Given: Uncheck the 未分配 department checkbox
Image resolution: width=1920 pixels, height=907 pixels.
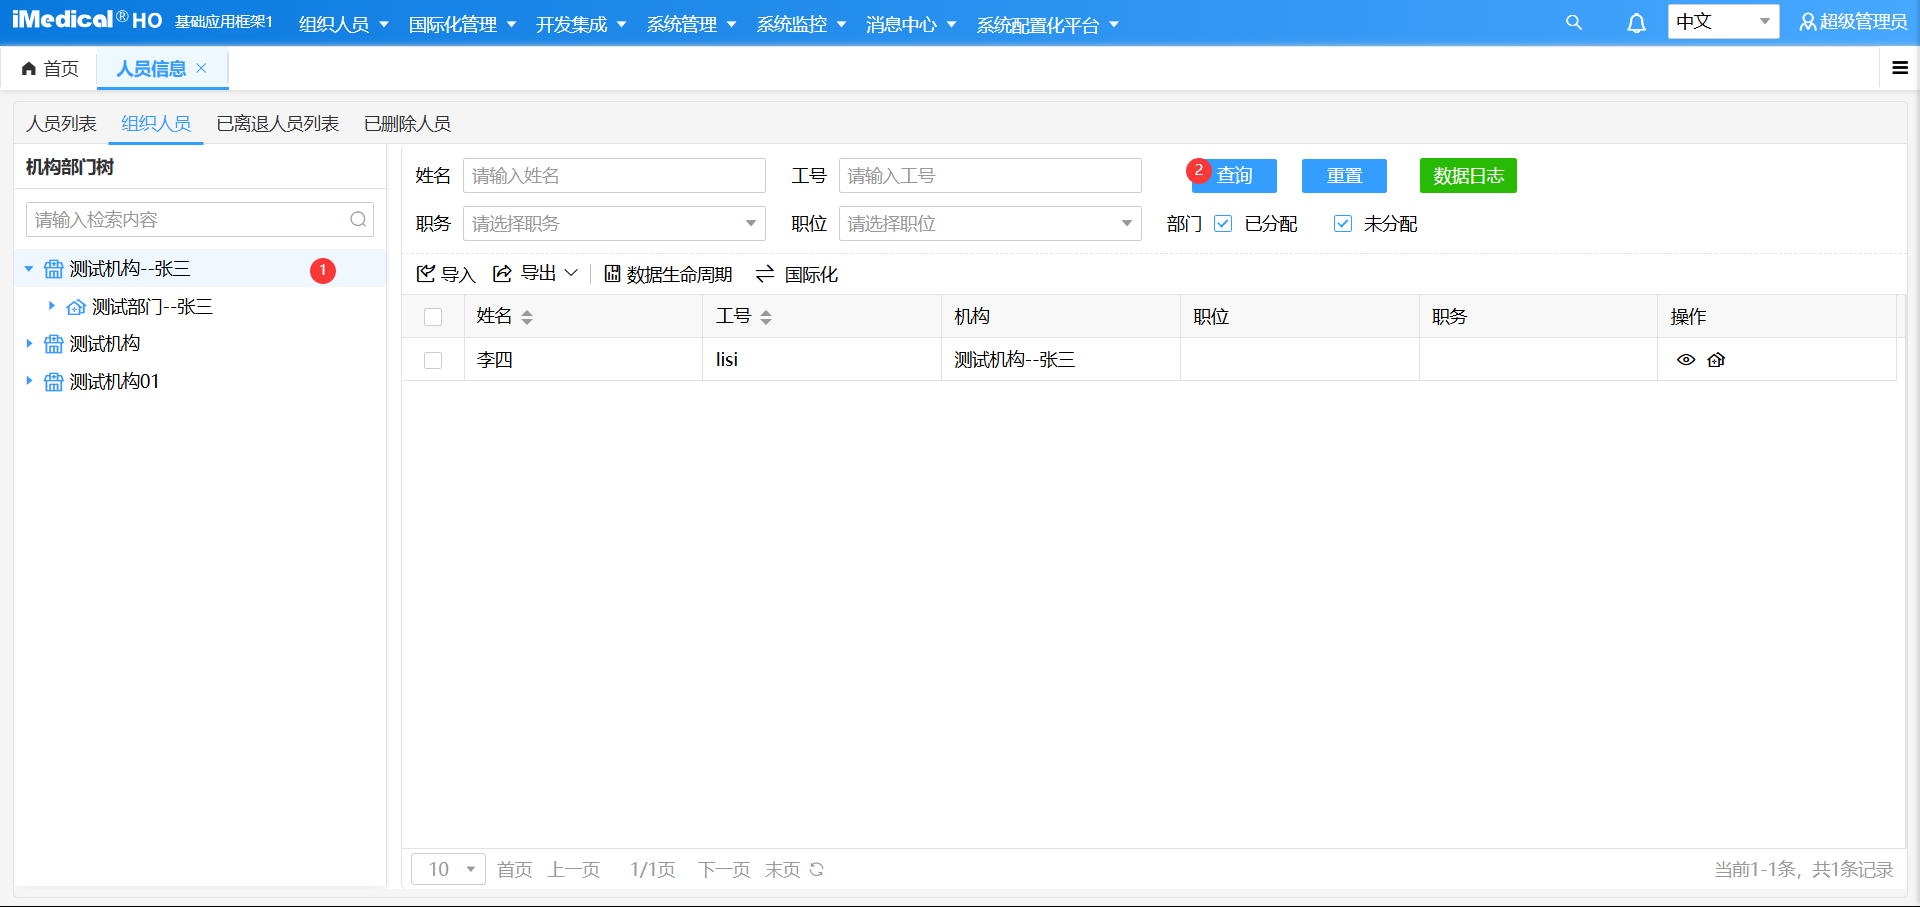Looking at the screenshot, I should tap(1342, 223).
